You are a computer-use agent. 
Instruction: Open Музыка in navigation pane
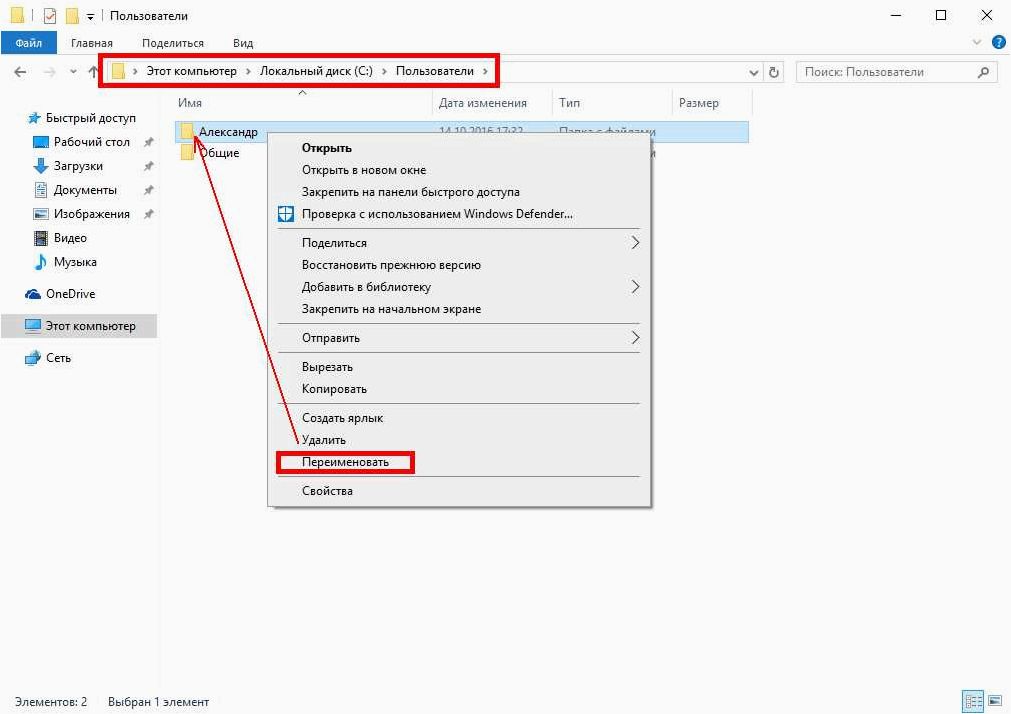75,261
